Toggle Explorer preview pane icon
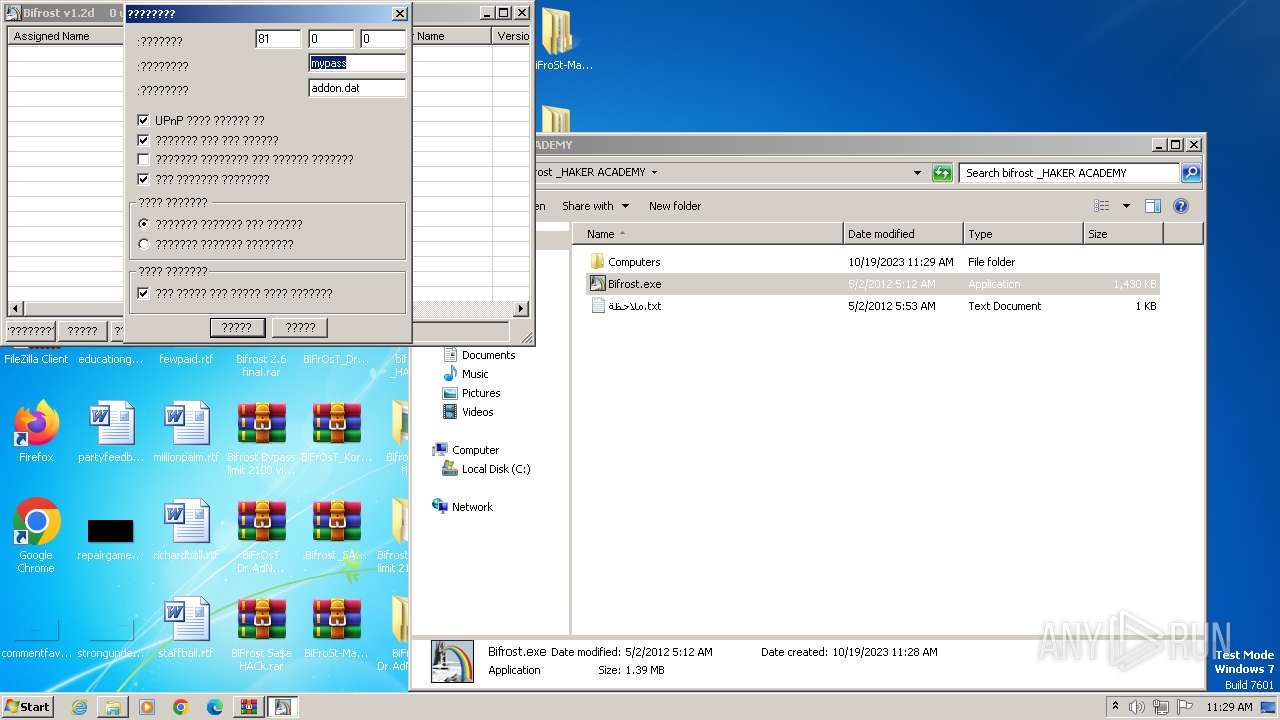This screenshot has width=1280, height=720. (1153, 206)
